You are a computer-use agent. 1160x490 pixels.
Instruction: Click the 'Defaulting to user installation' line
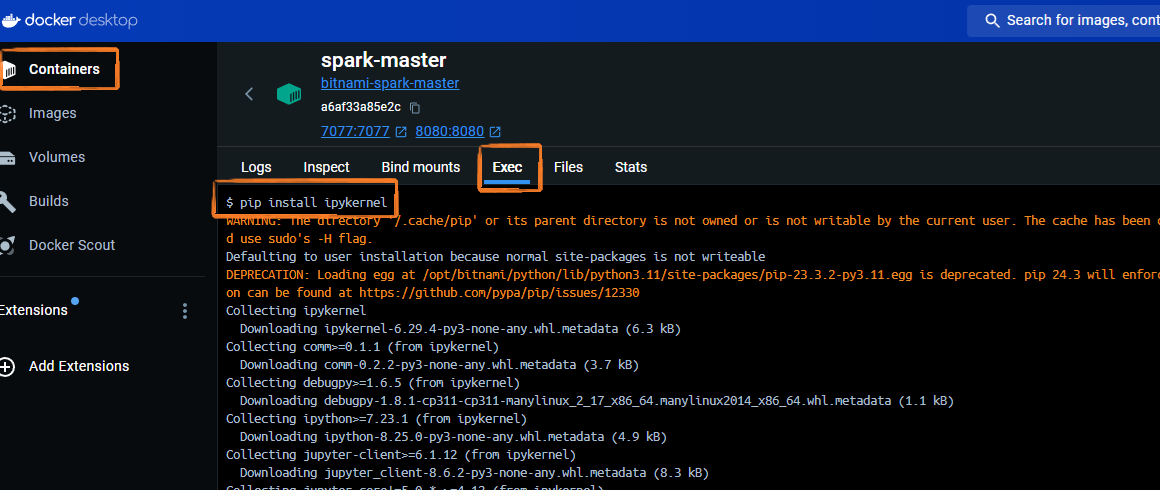click(495, 257)
